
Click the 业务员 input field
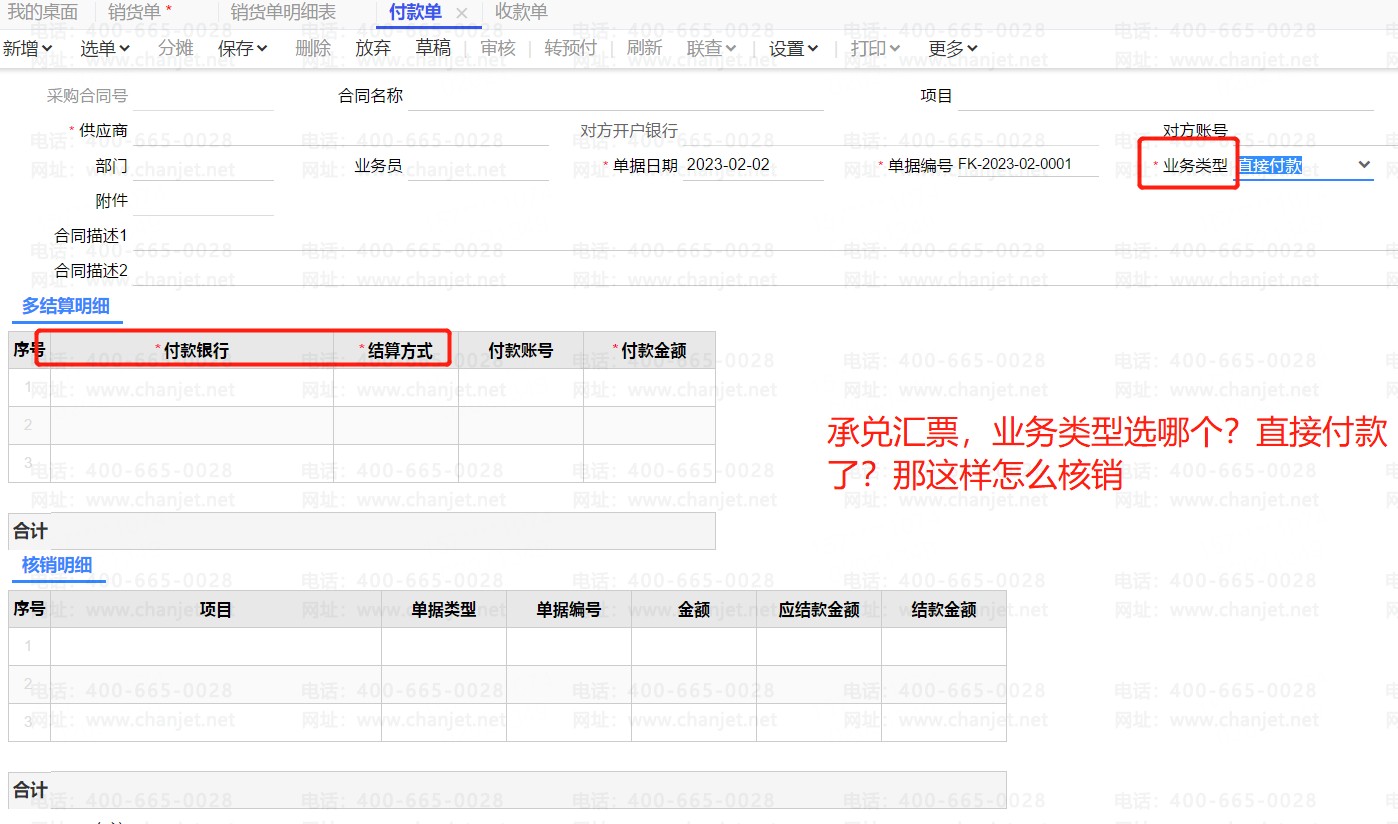click(x=477, y=167)
